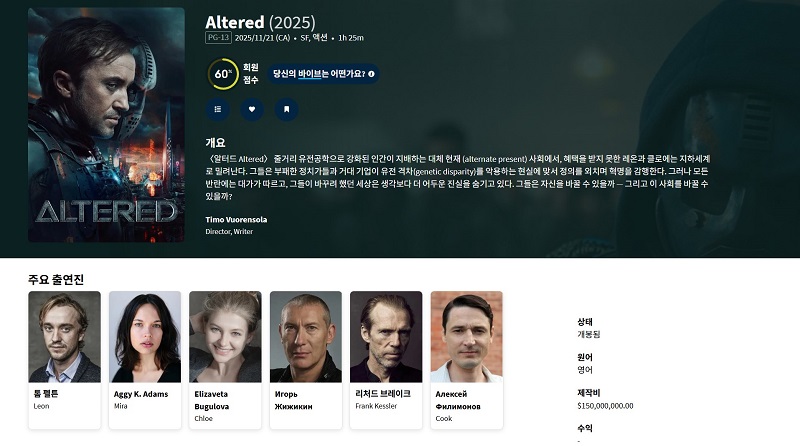
Task: Open director Timo Vuorensola's profile
Action: pos(236,219)
